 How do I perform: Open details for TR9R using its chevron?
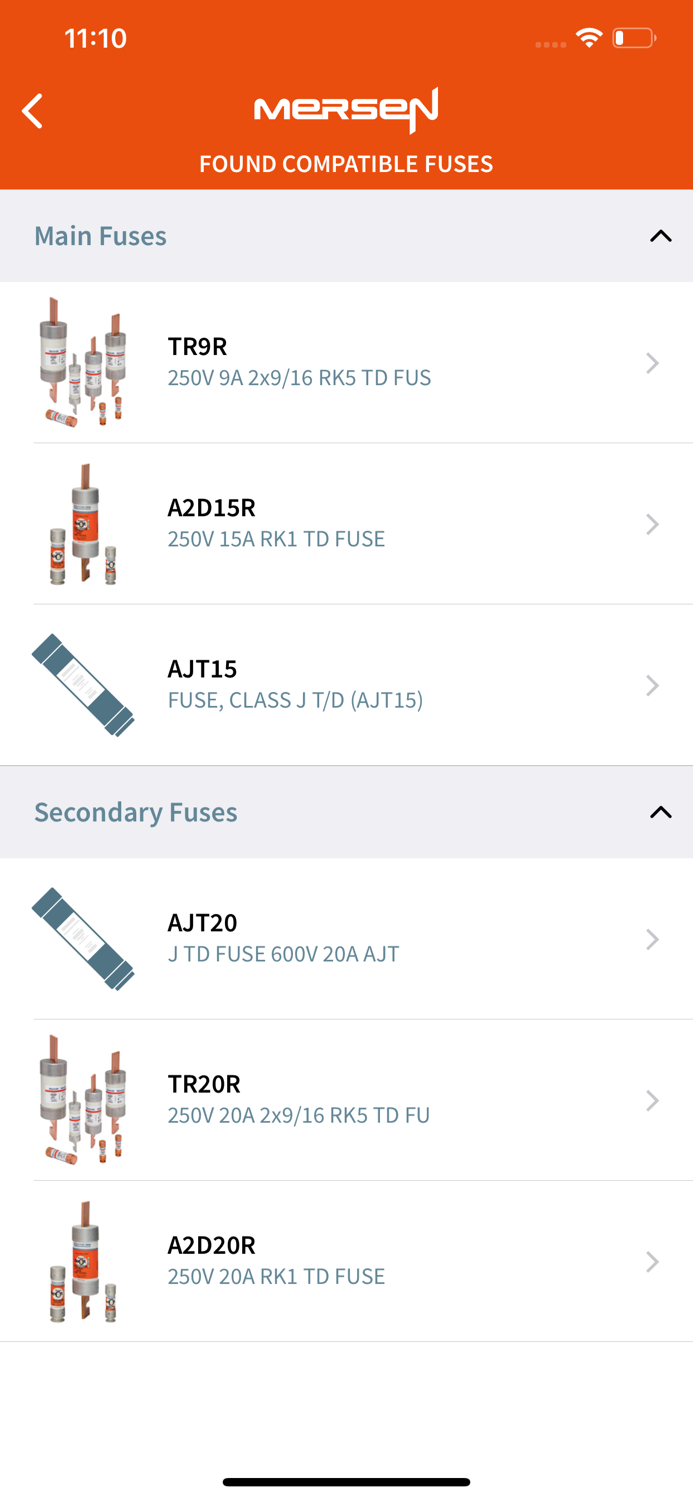tap(652, 362)
